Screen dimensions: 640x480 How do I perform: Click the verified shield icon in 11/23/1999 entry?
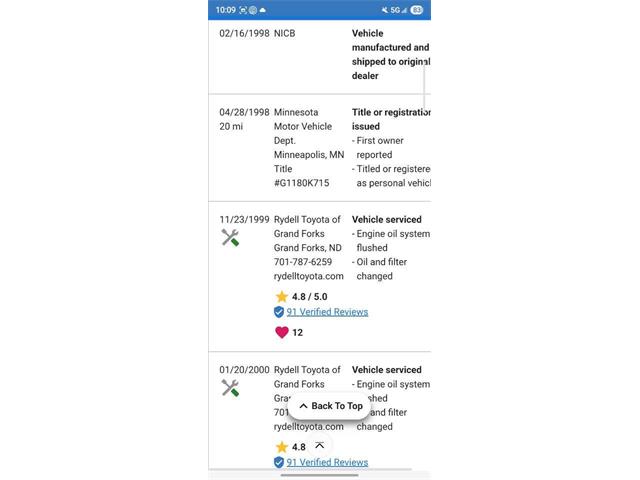point(279,312)
